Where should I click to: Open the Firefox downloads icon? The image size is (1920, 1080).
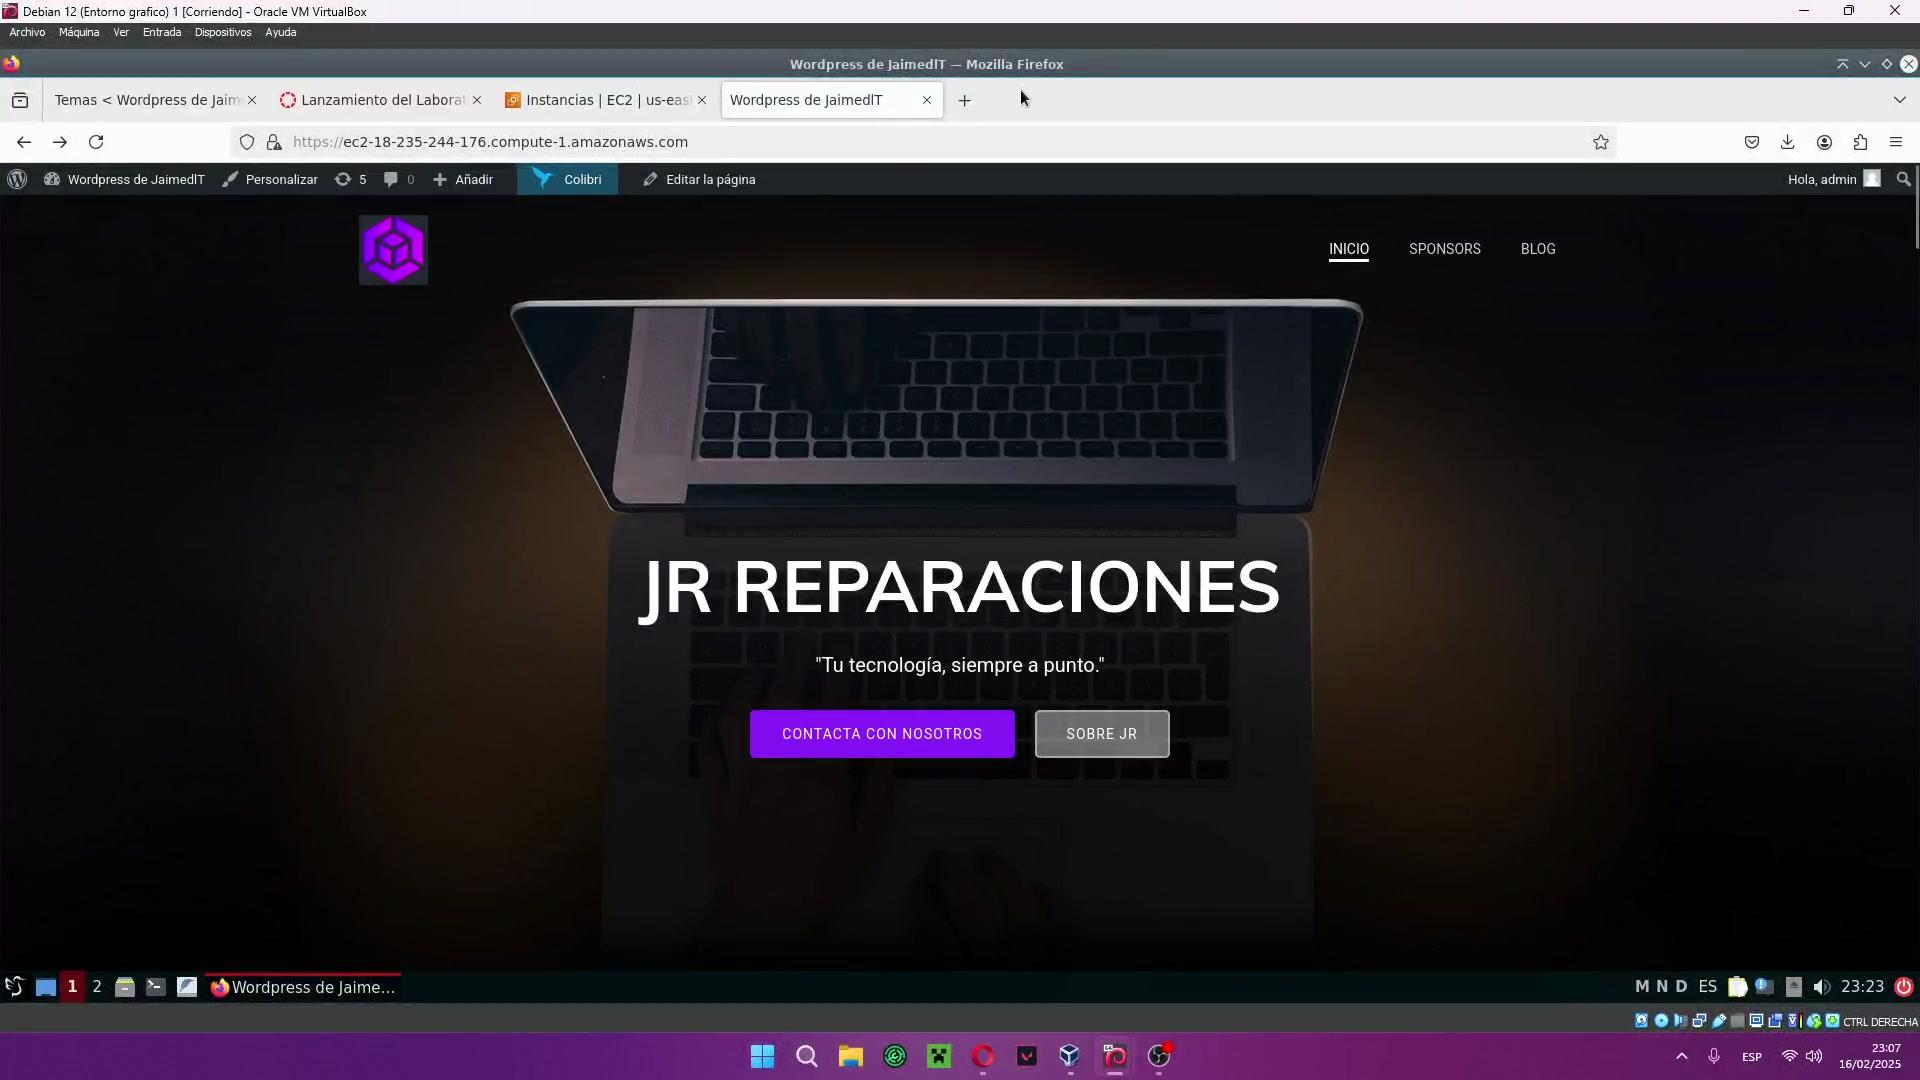1788,142
